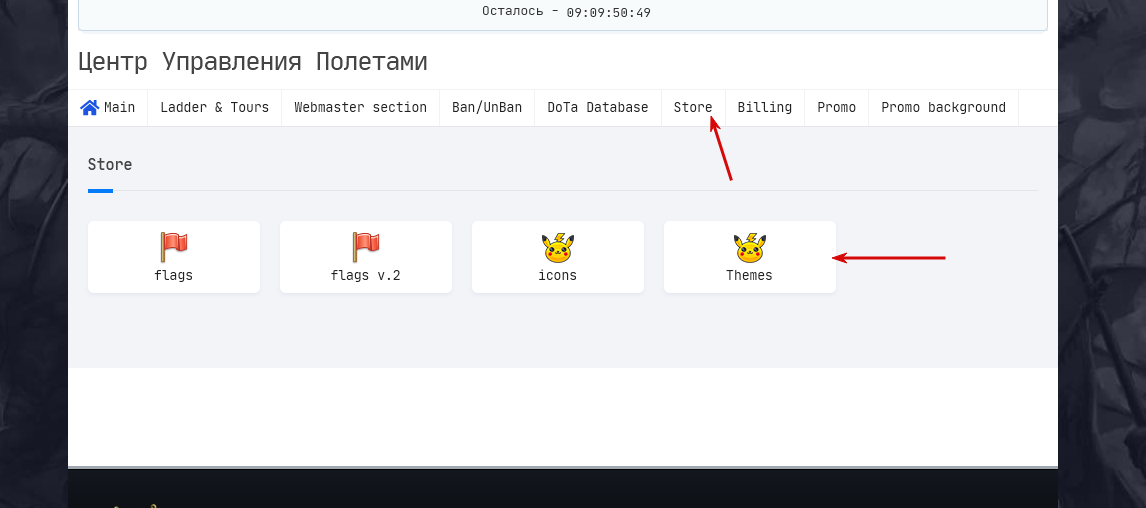Image resolution: width=1146 pixels, height=508 pixels.
Task: Open the Main tab
Action: pos(108,107)
